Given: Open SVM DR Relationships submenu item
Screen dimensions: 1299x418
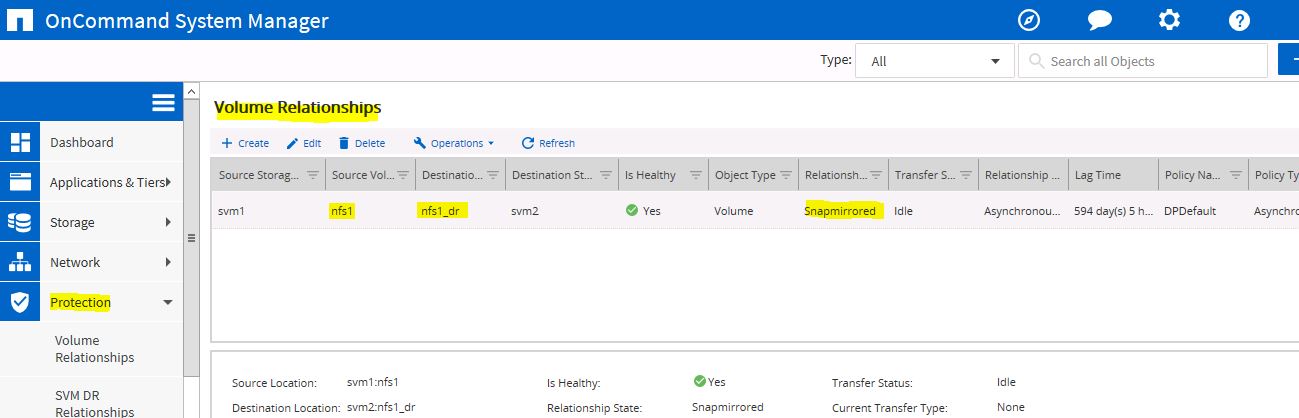Looking at the screenshot, I should pos(94,403).
